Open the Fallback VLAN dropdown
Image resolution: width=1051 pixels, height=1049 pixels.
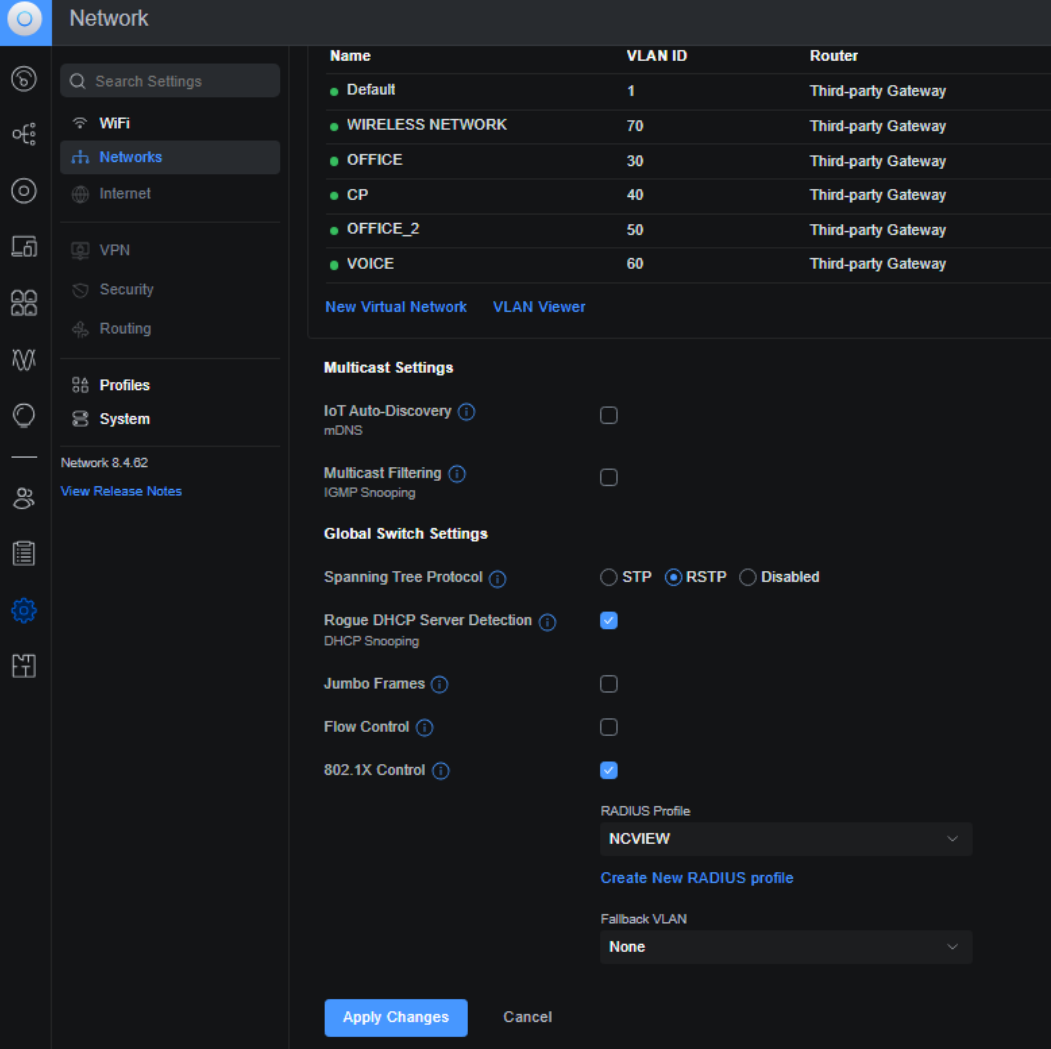click(x=786, y=946)
